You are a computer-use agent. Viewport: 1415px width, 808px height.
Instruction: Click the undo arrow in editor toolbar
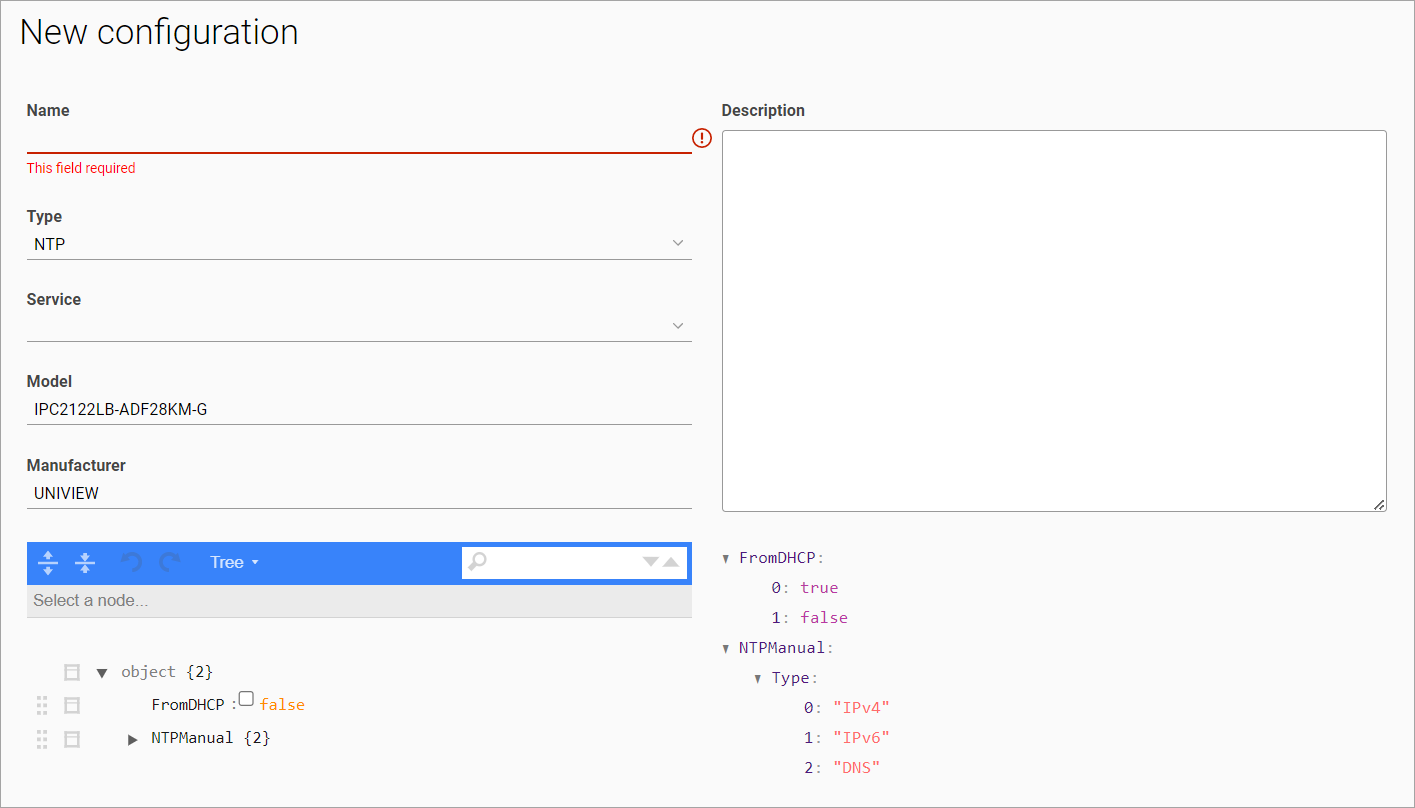tap(131, 562)
